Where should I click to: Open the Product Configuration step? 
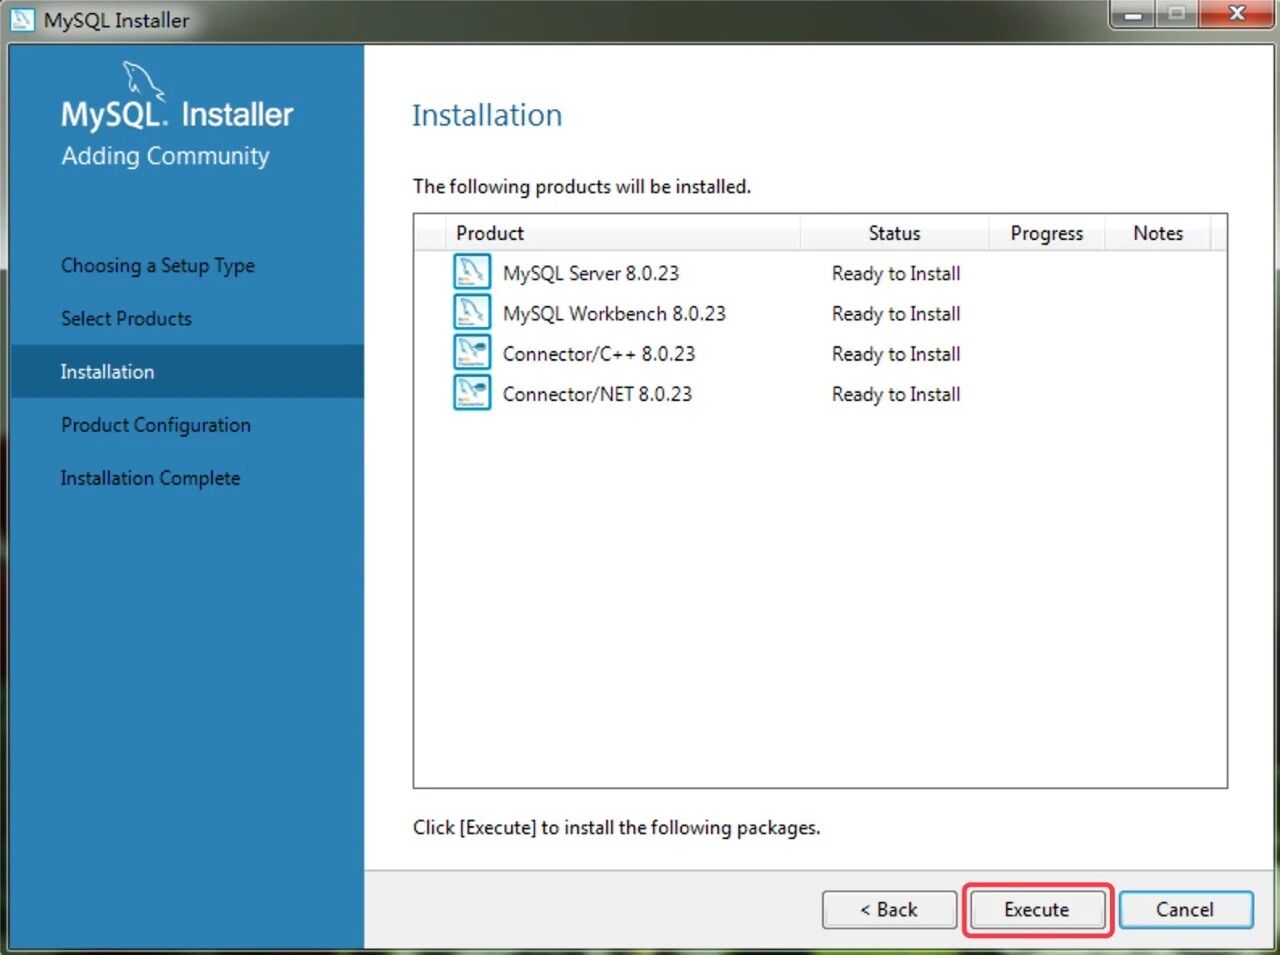coord(156,425)
